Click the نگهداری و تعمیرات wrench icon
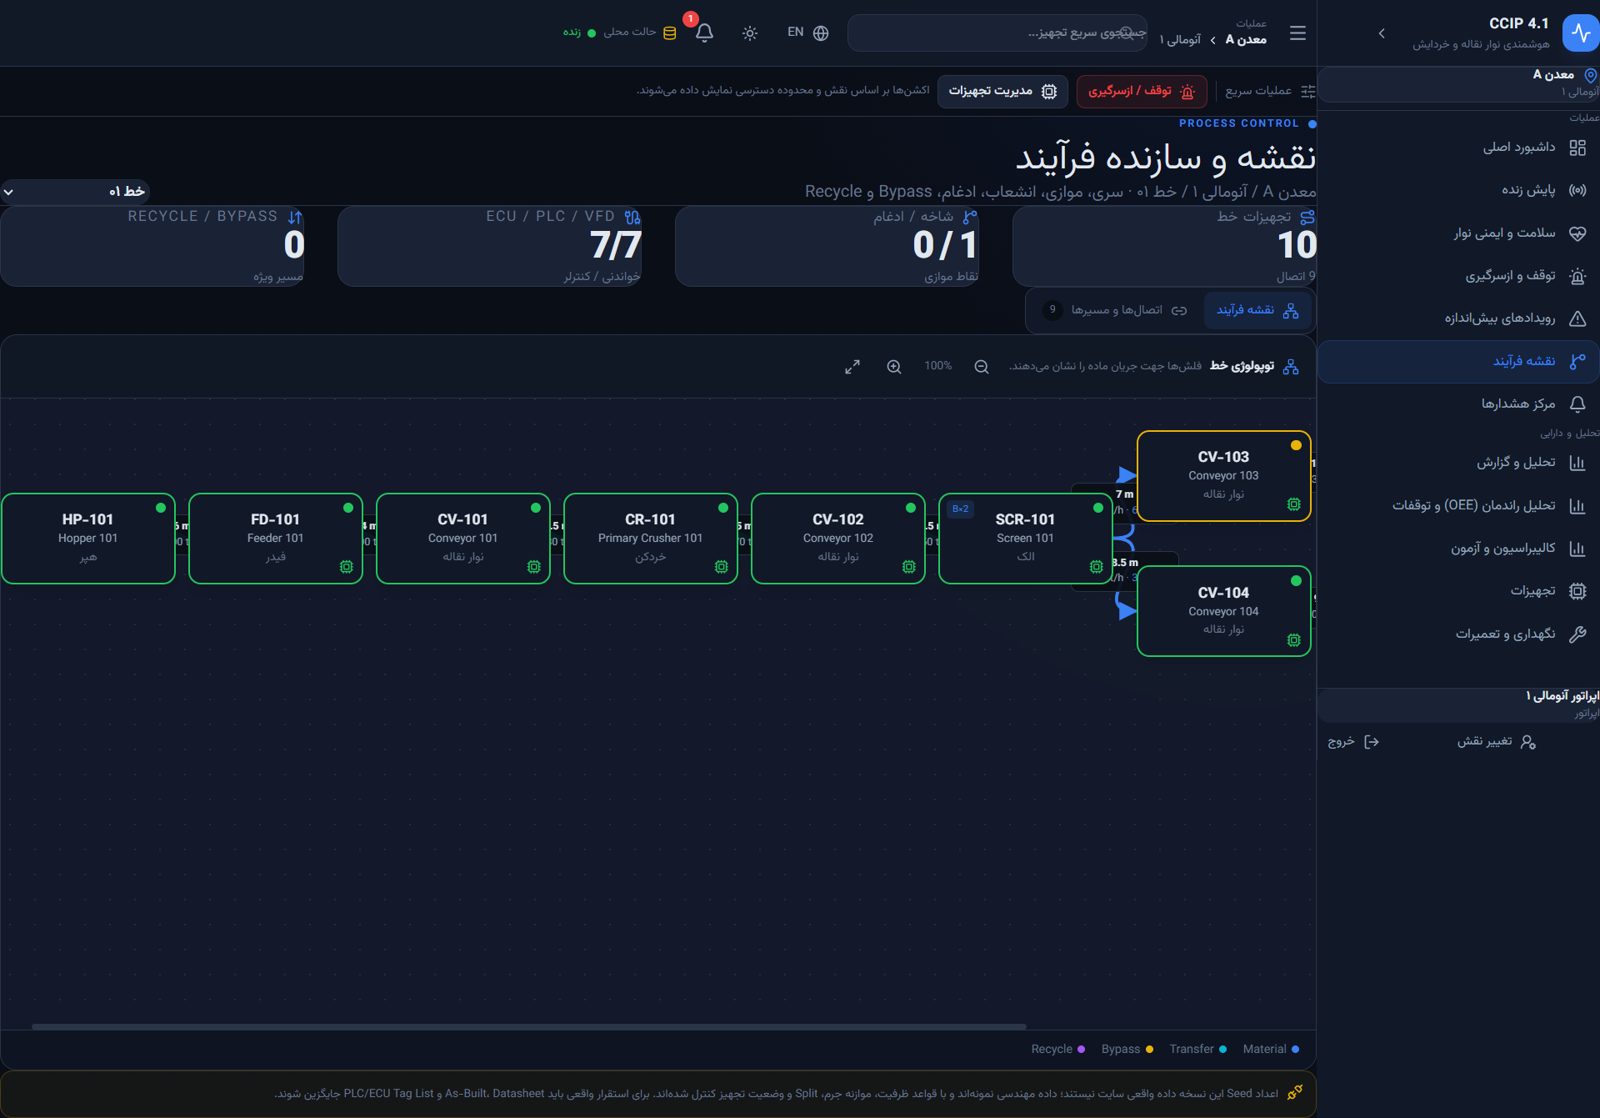The height and width of the screenshot is (1118, 1600). coord(1578,634)
